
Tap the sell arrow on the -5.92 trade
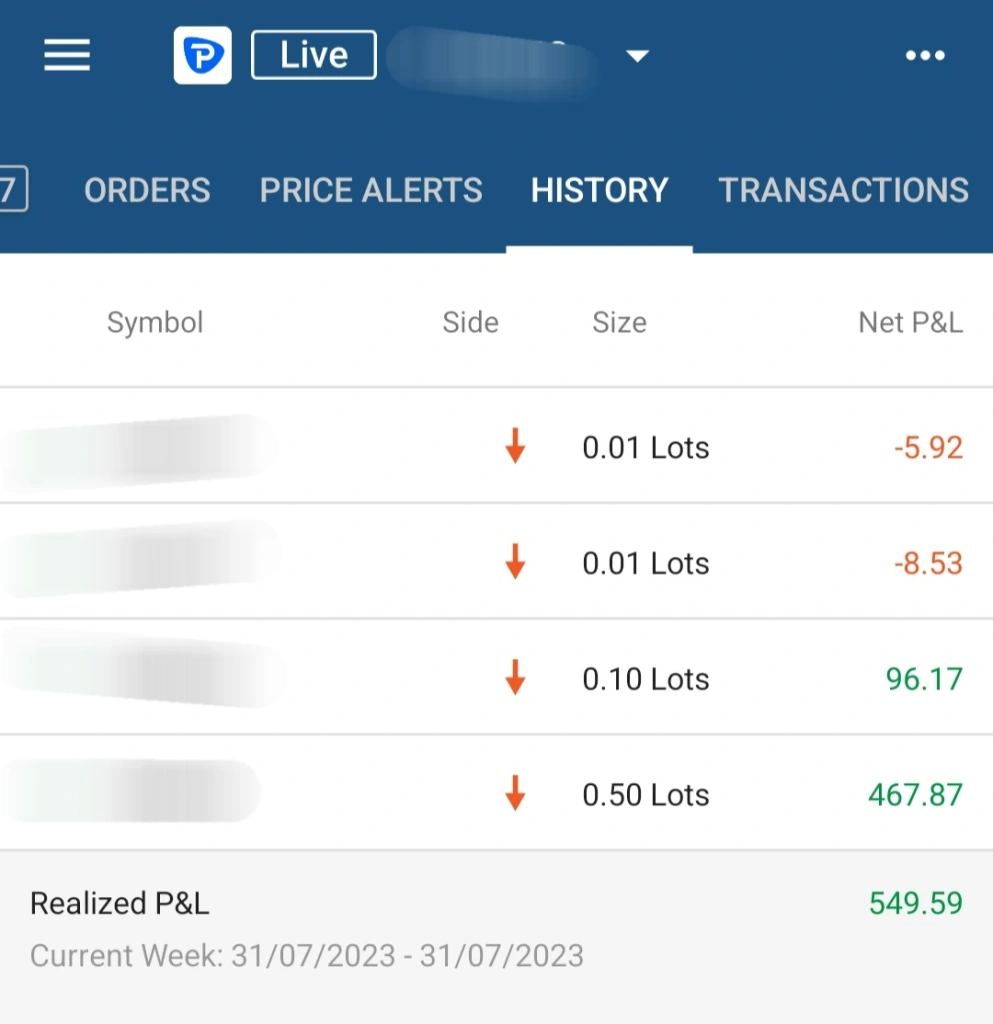tap(515, 446)
